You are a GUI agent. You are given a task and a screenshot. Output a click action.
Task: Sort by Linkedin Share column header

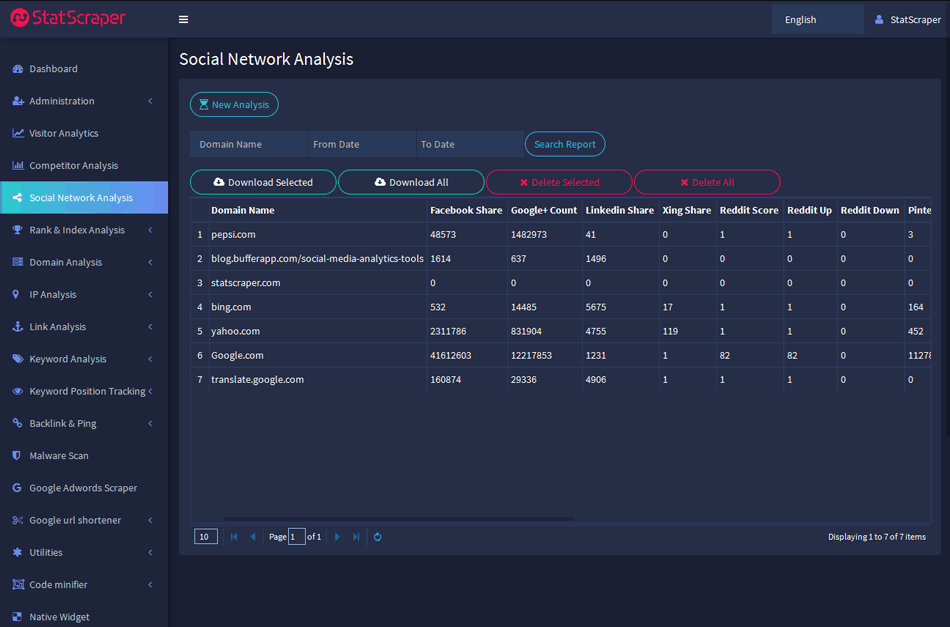pyautogui.click(x=619, y=210)
